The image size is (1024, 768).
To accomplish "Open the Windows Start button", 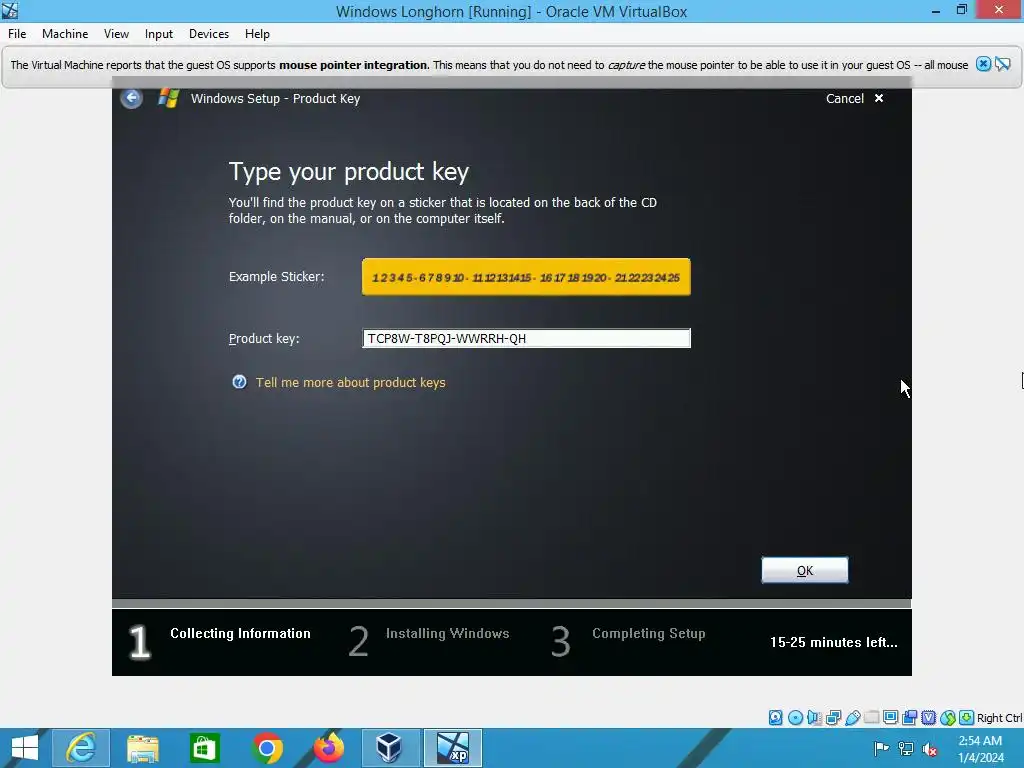I will (25, 748).
